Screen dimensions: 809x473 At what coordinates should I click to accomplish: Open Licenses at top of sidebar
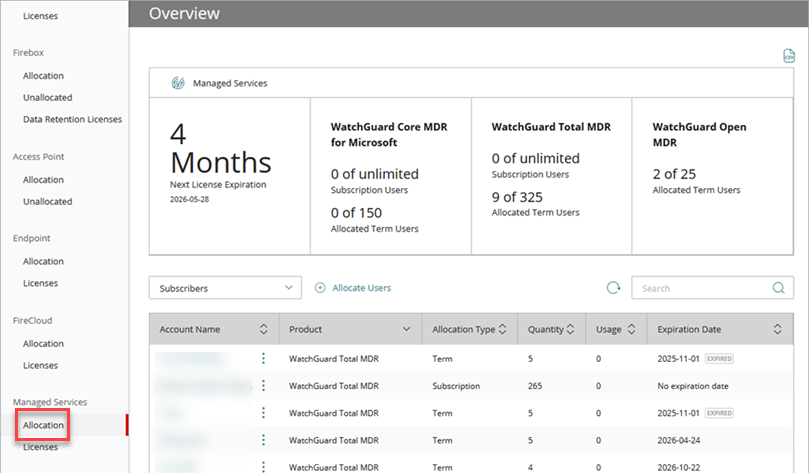pyautogui.click(x=40, y=16)
